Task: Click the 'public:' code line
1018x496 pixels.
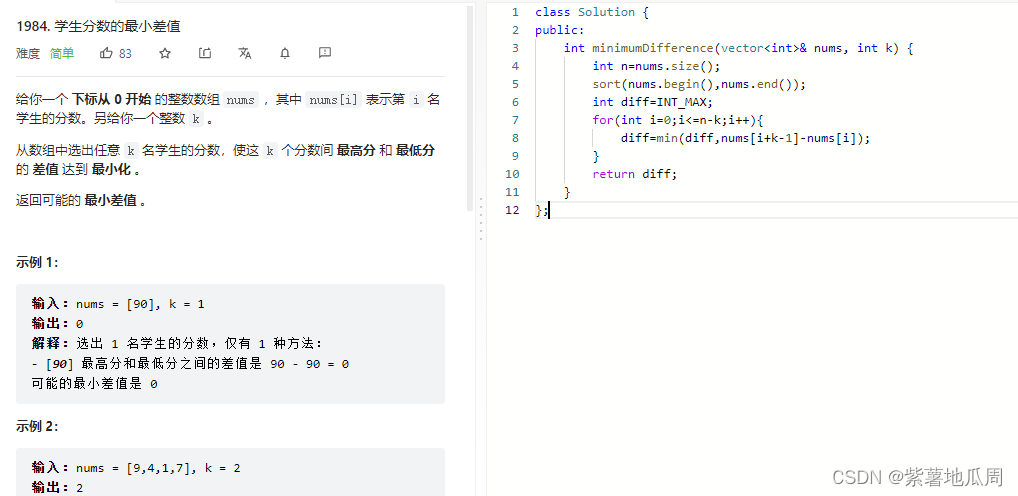Action: [x=560, y=30]
